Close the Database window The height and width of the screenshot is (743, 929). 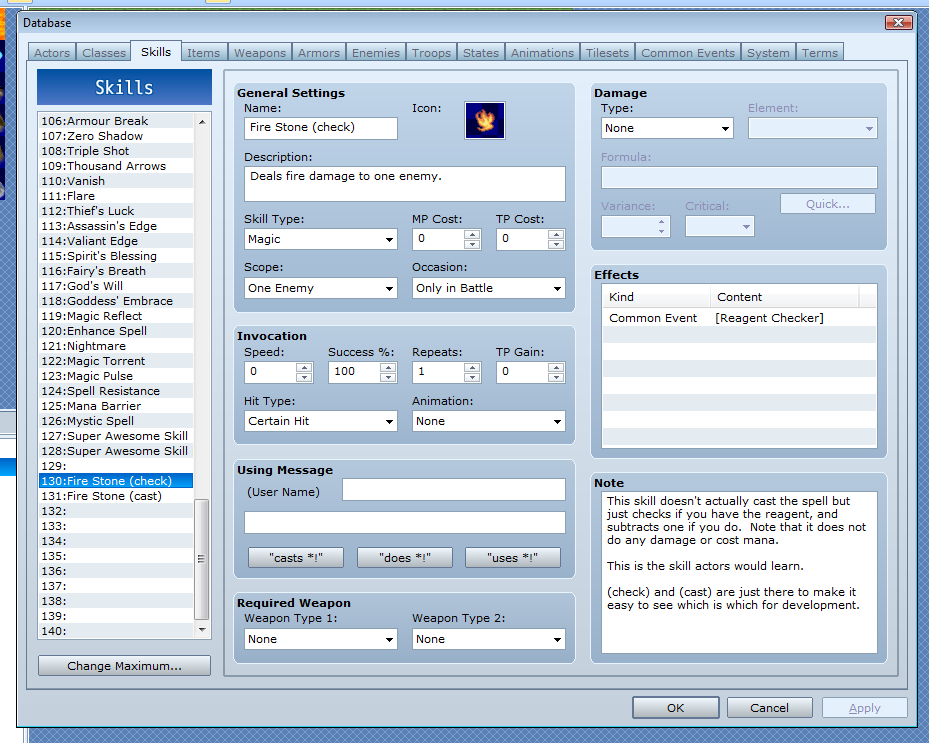point(898,23)
